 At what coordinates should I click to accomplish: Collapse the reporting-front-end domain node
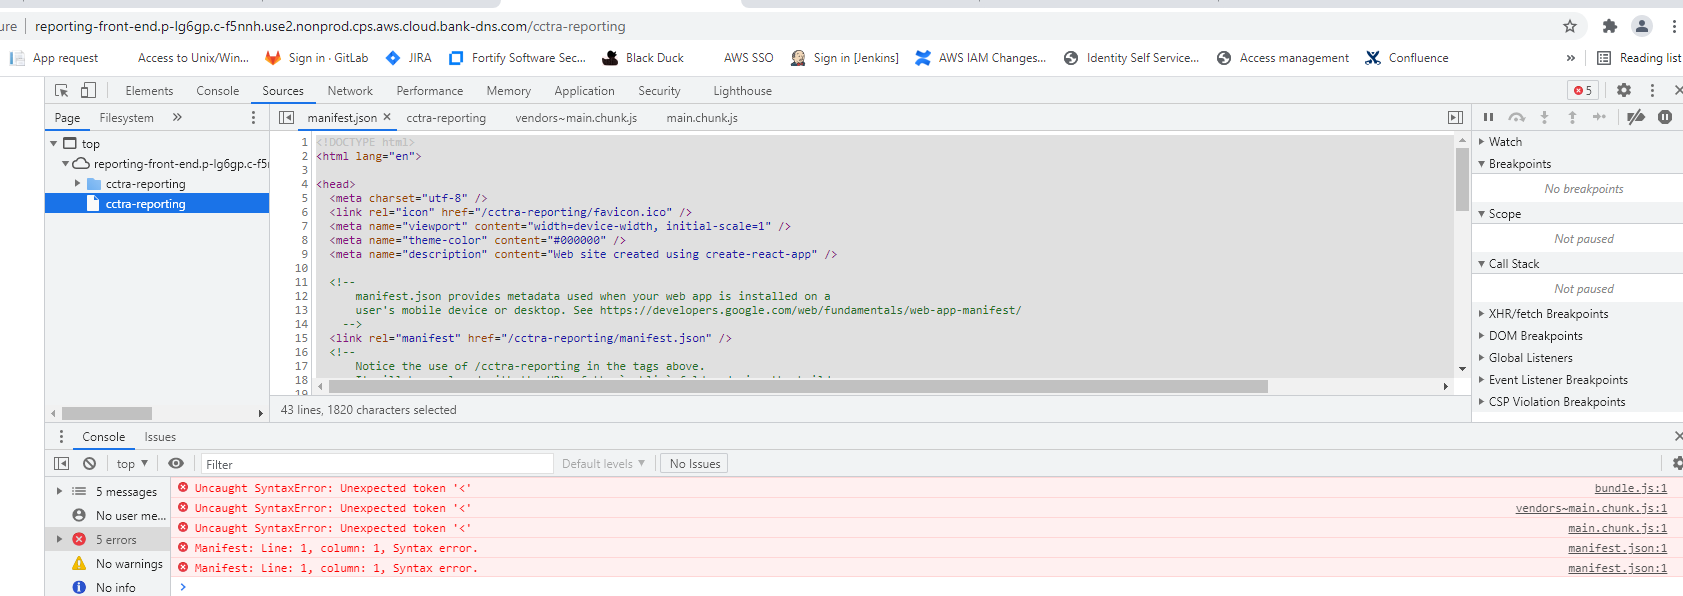pos(66,164)
